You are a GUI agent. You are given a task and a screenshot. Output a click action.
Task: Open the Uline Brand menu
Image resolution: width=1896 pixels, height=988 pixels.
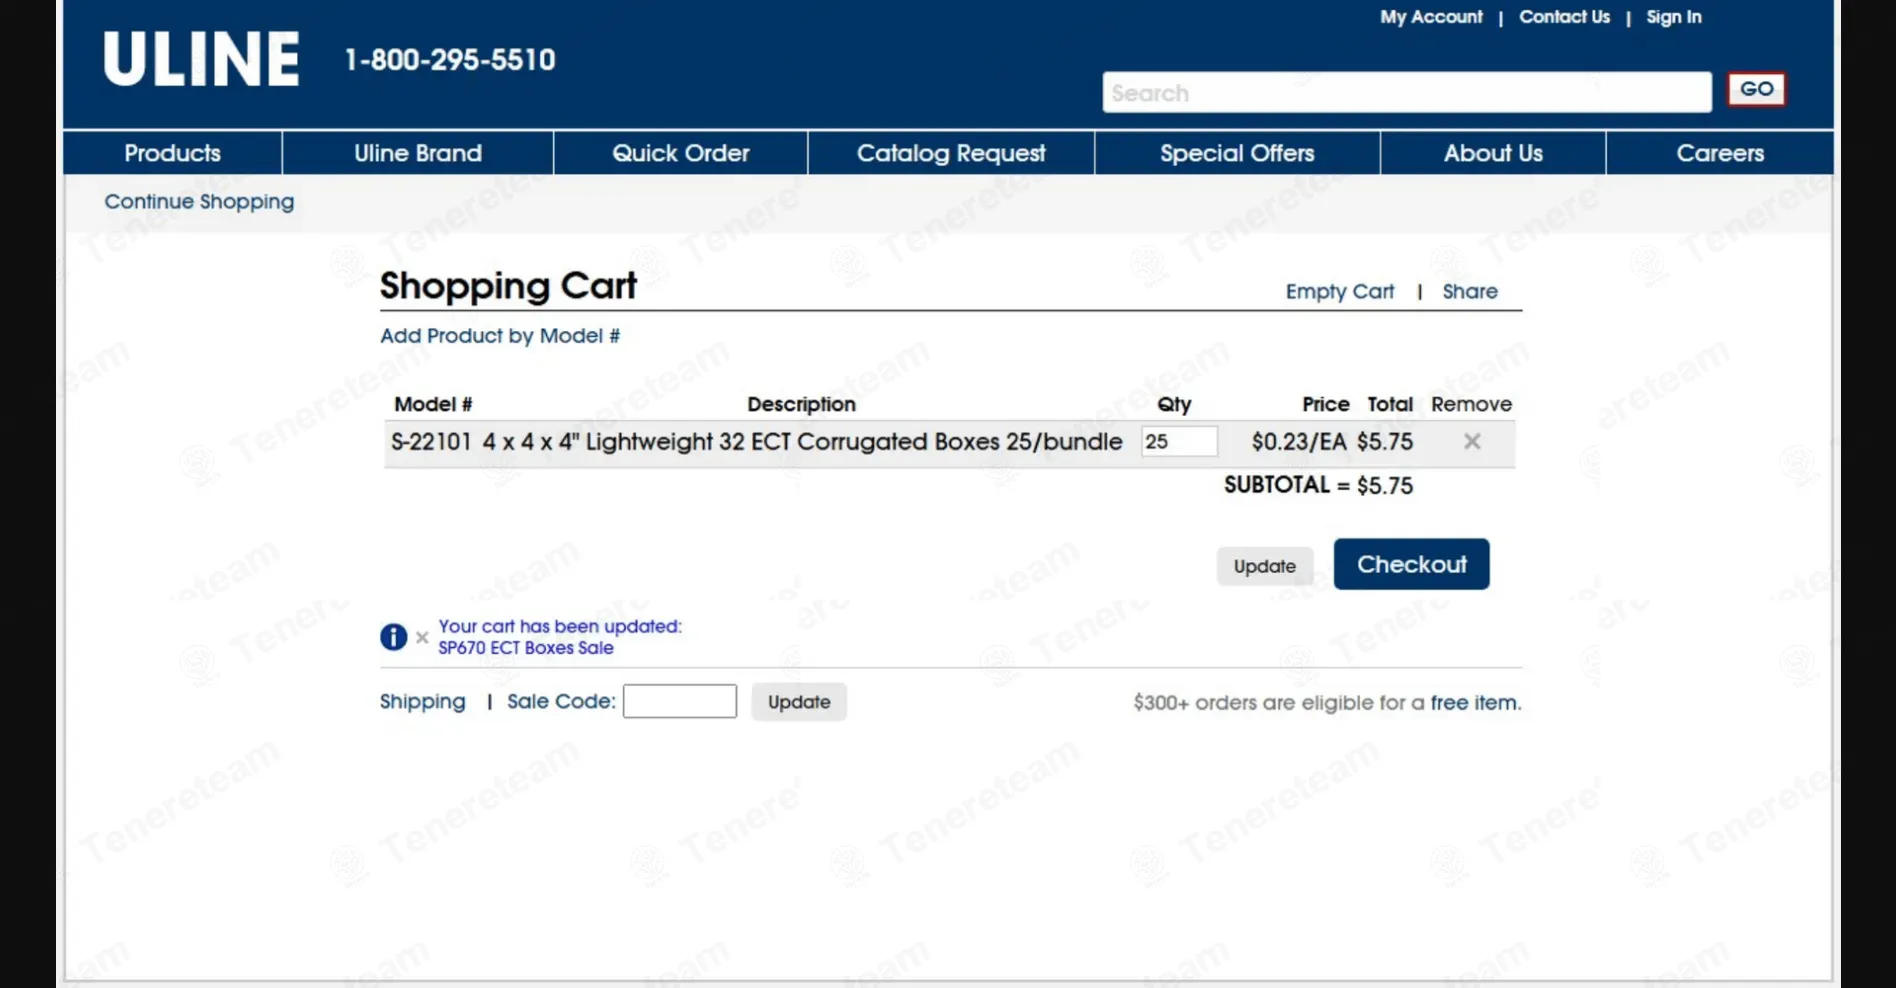coord(418,153)
